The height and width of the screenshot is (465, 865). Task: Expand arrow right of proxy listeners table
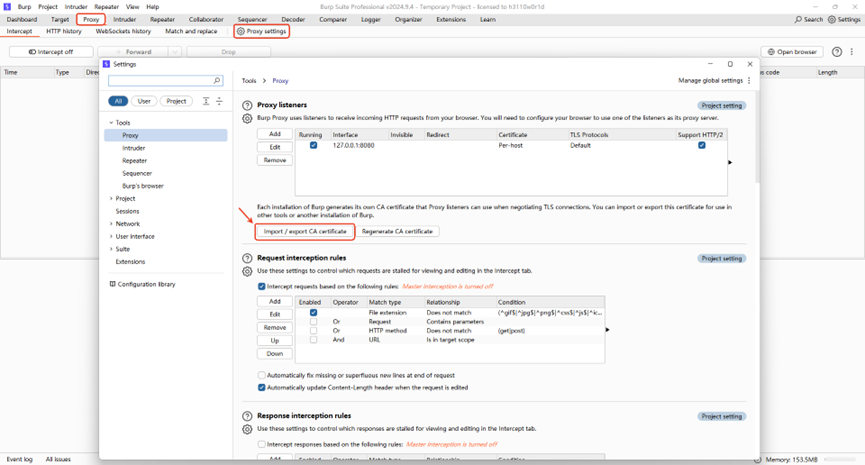730,163
